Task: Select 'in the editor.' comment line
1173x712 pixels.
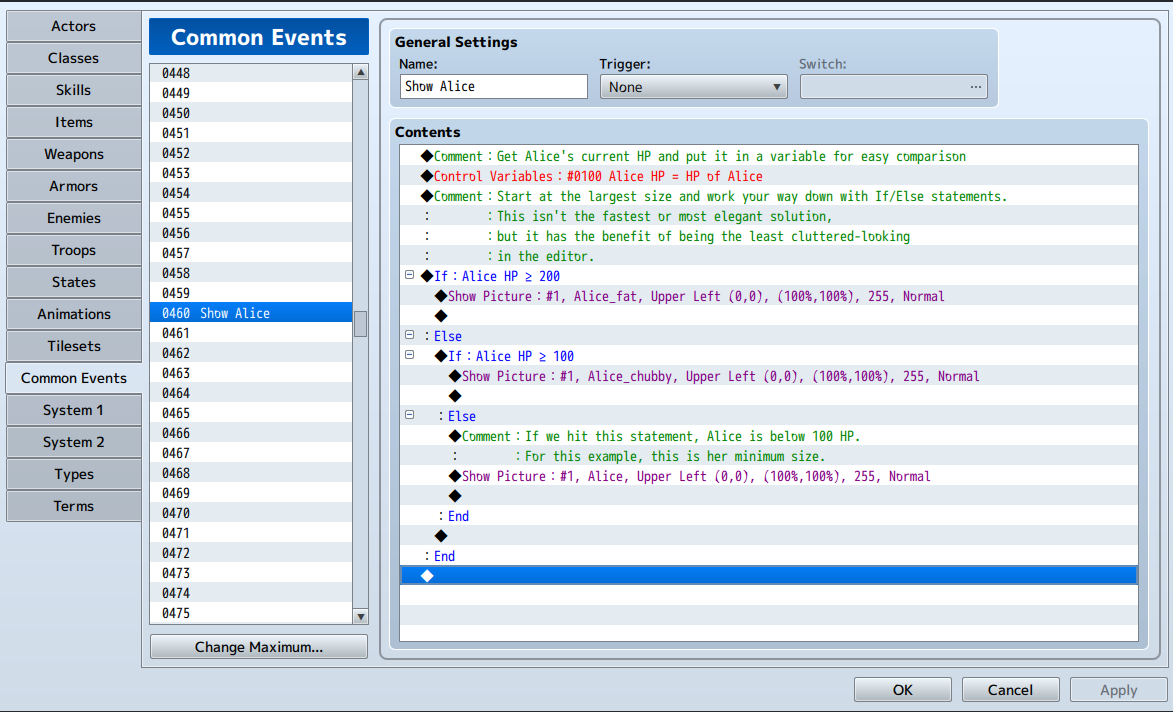Action: point(769,257)
